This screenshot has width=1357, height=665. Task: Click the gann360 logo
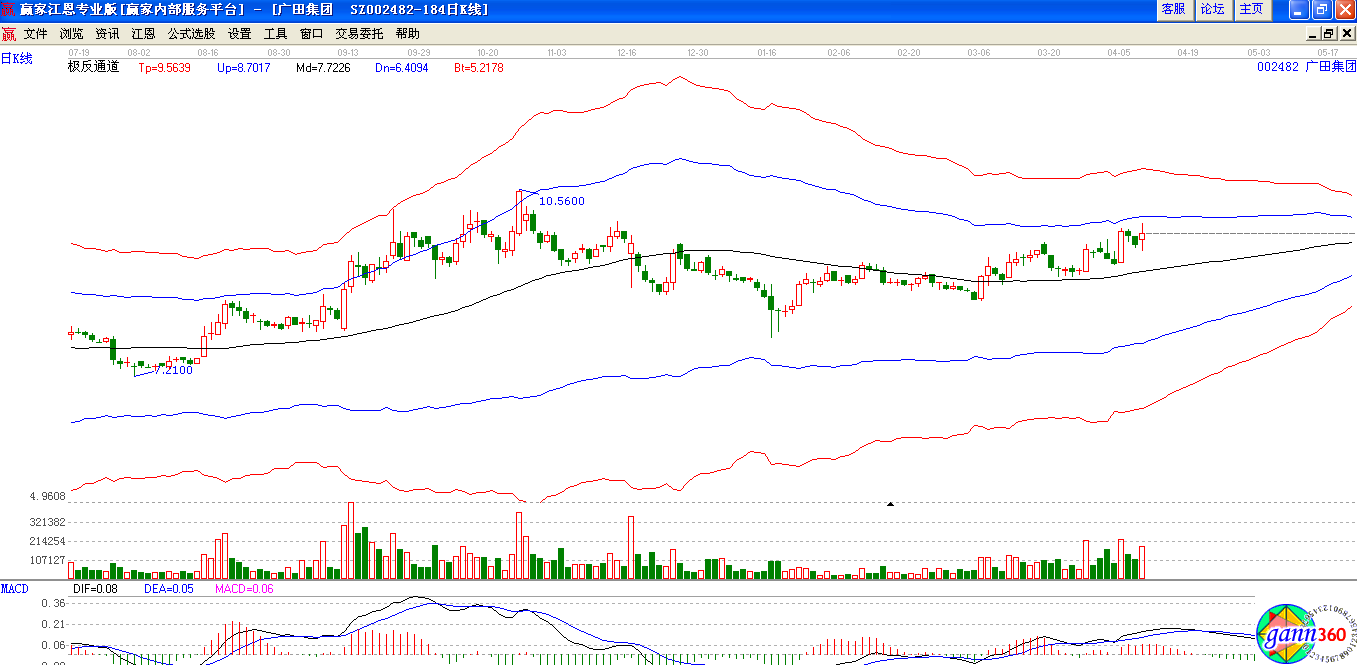tap(1307, 634)
